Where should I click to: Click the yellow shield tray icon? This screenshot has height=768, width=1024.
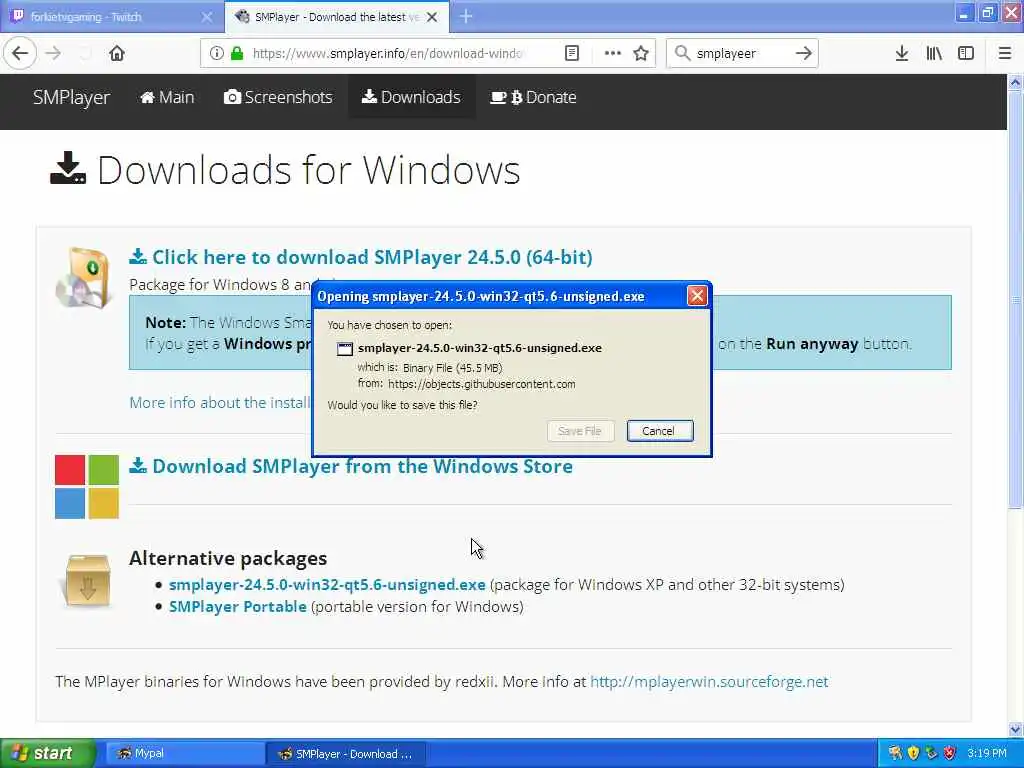point(913,753)
